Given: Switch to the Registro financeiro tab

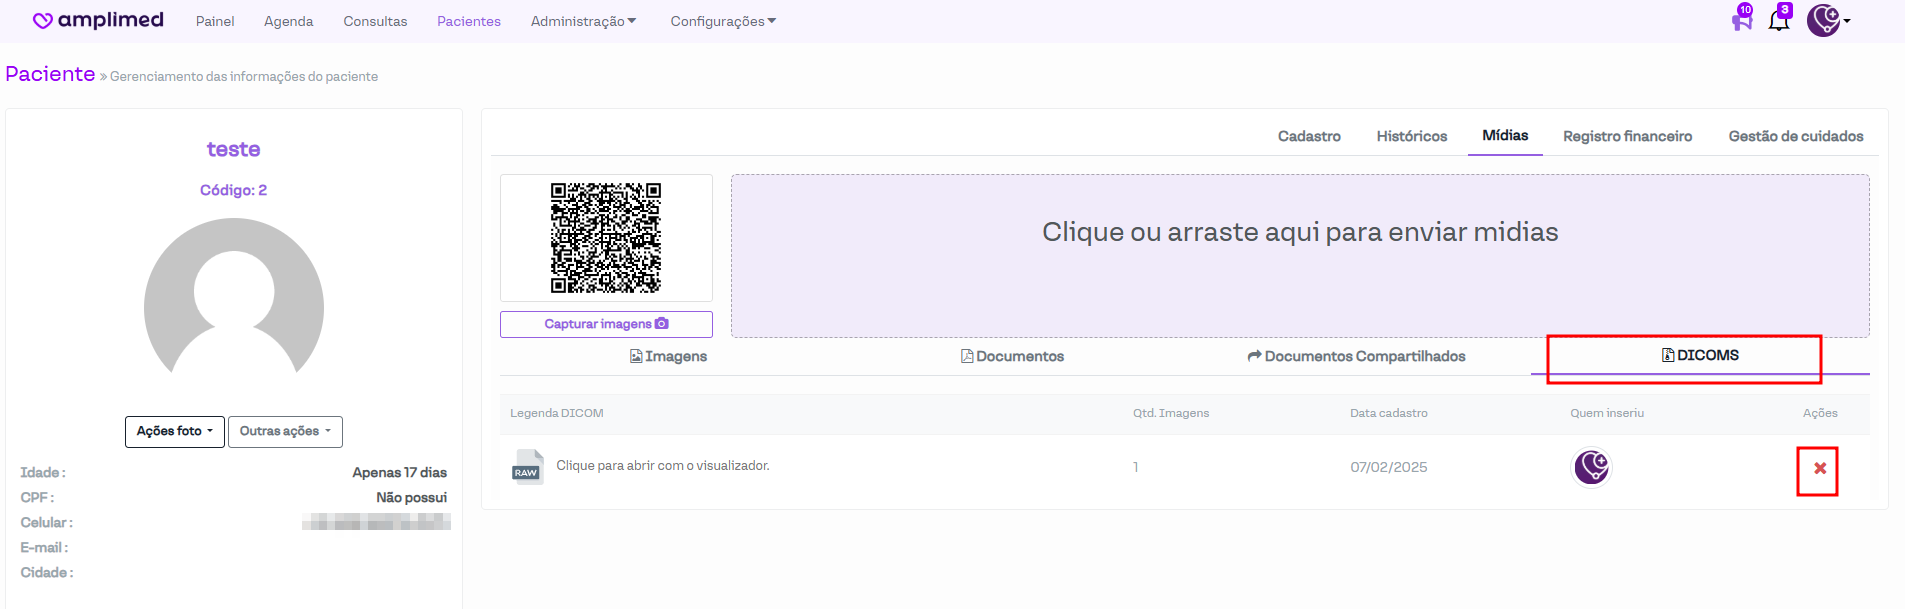Looking at the screenshot, I should pos(1627,136).
